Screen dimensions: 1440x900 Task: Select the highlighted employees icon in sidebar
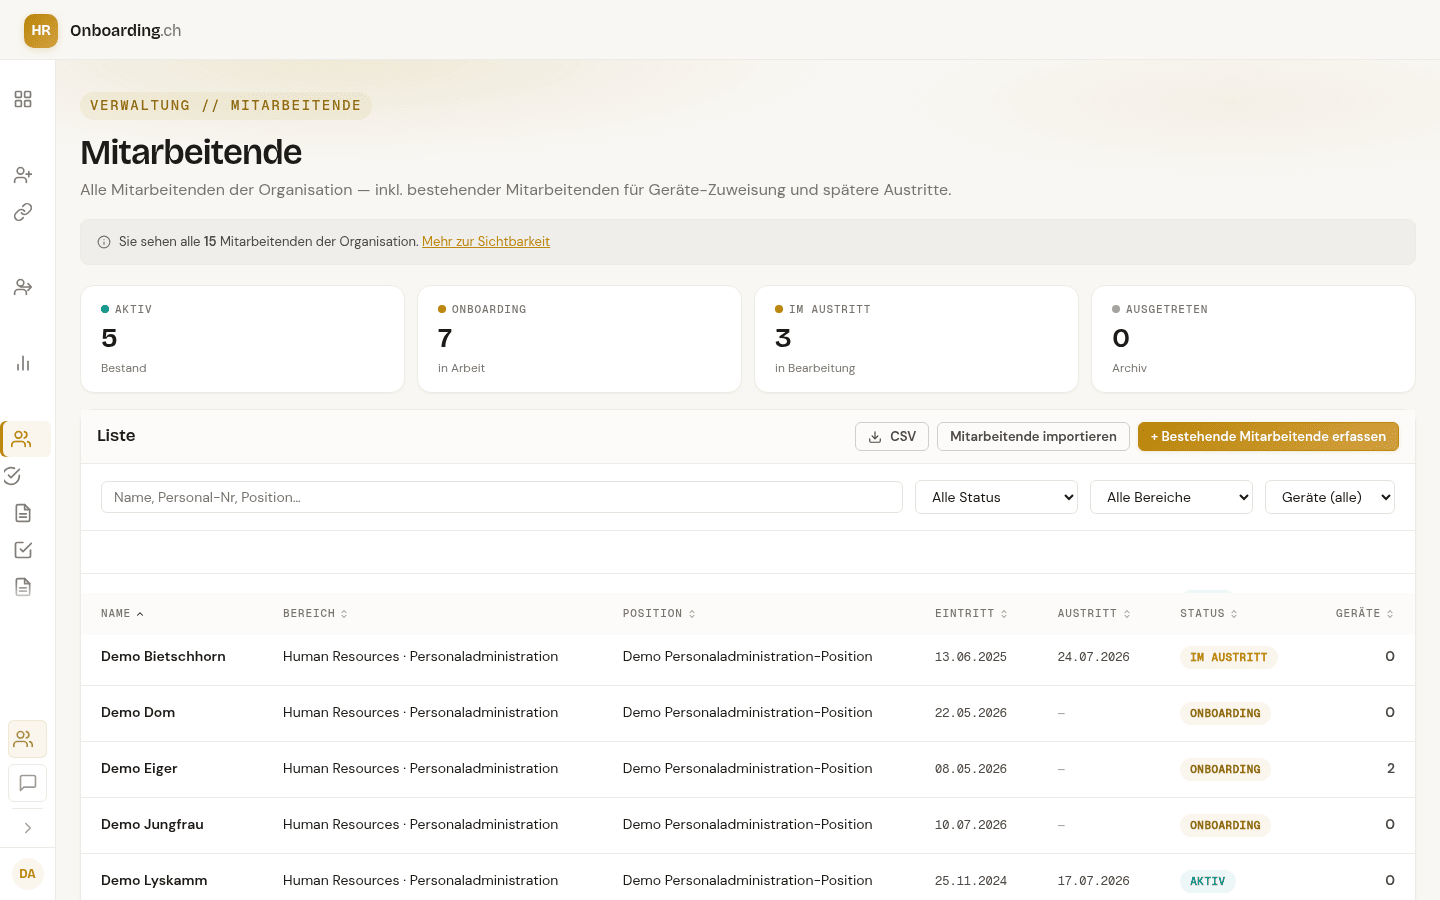click(23, 439)
